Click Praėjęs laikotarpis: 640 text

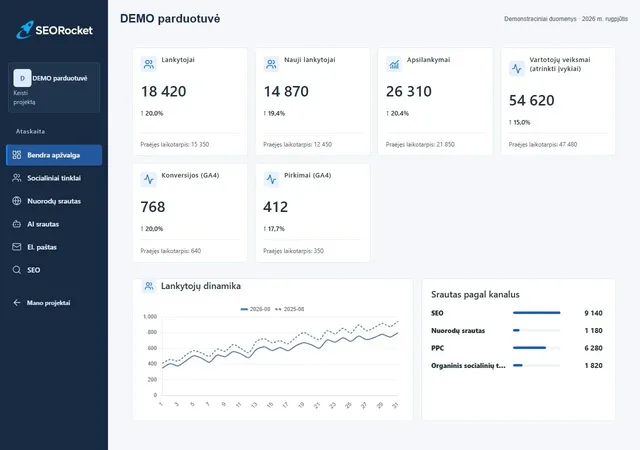pos(171,251)
